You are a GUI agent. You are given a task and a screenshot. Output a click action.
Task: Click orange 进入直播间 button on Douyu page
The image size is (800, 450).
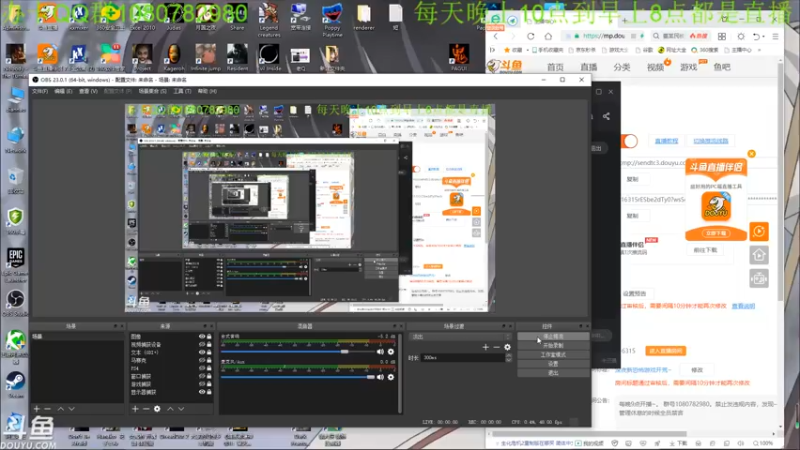pyautogui.click(x=665, y=351)
